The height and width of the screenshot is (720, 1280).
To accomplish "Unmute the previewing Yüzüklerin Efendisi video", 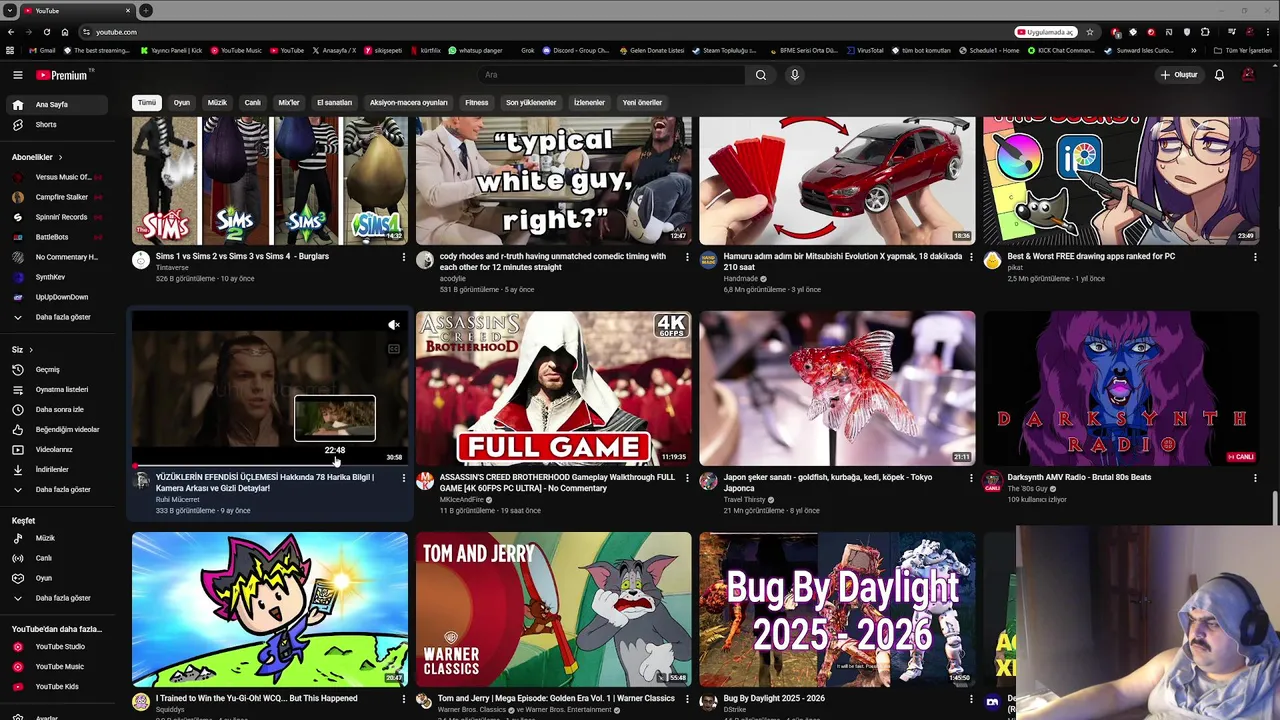I will click(x=394, y=325).
